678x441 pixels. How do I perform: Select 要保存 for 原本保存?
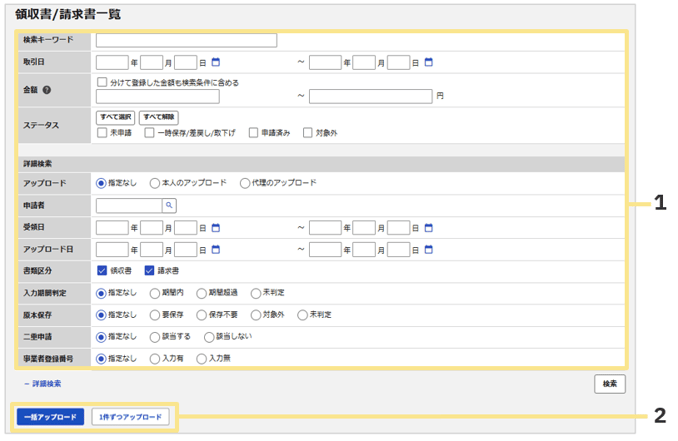[155, 315]
